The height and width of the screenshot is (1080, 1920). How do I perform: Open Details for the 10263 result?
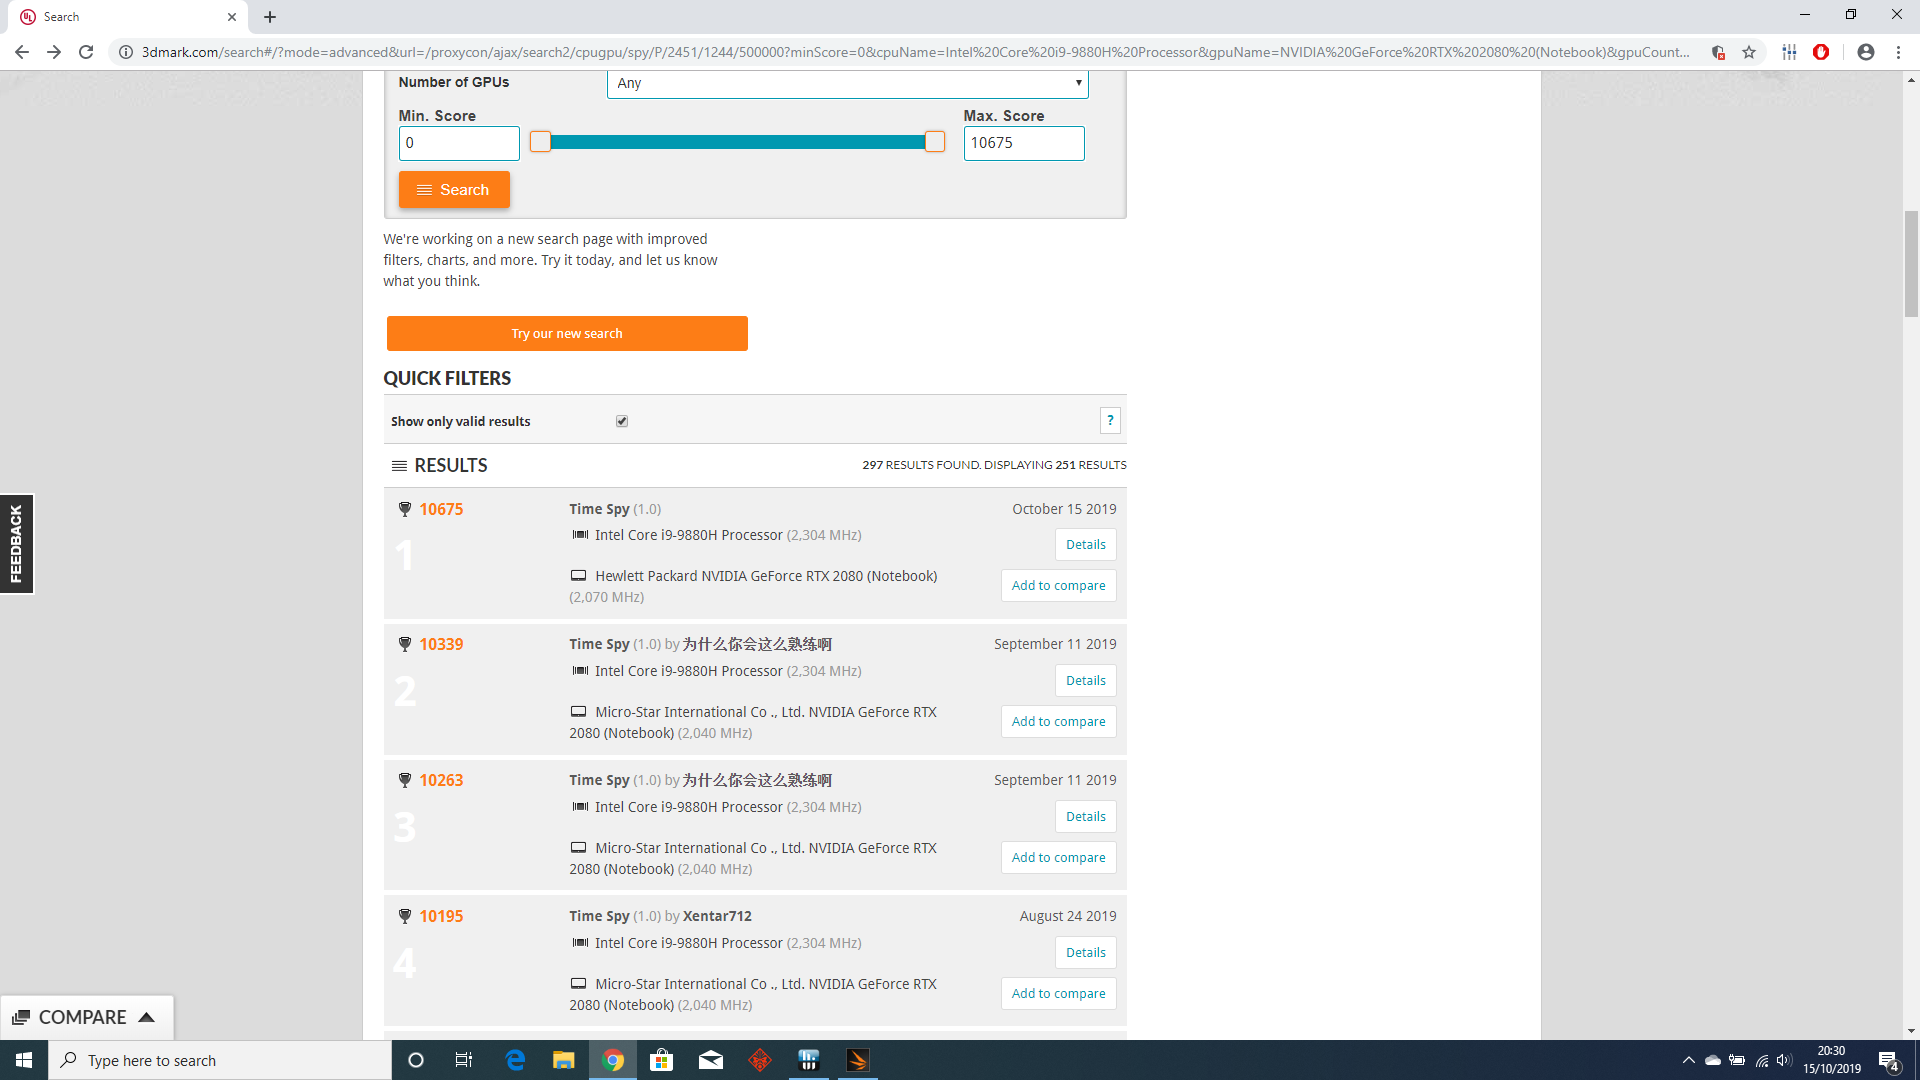1086,817
